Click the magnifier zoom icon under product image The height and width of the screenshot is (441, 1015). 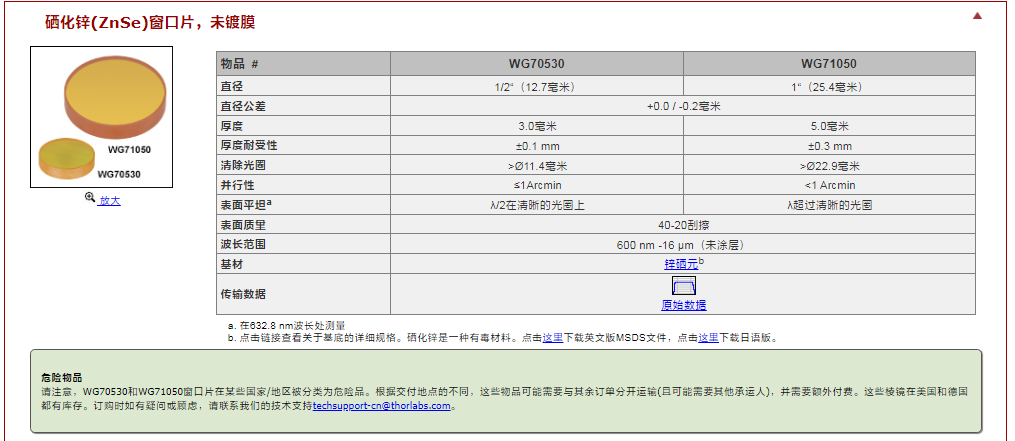point(90,199)
